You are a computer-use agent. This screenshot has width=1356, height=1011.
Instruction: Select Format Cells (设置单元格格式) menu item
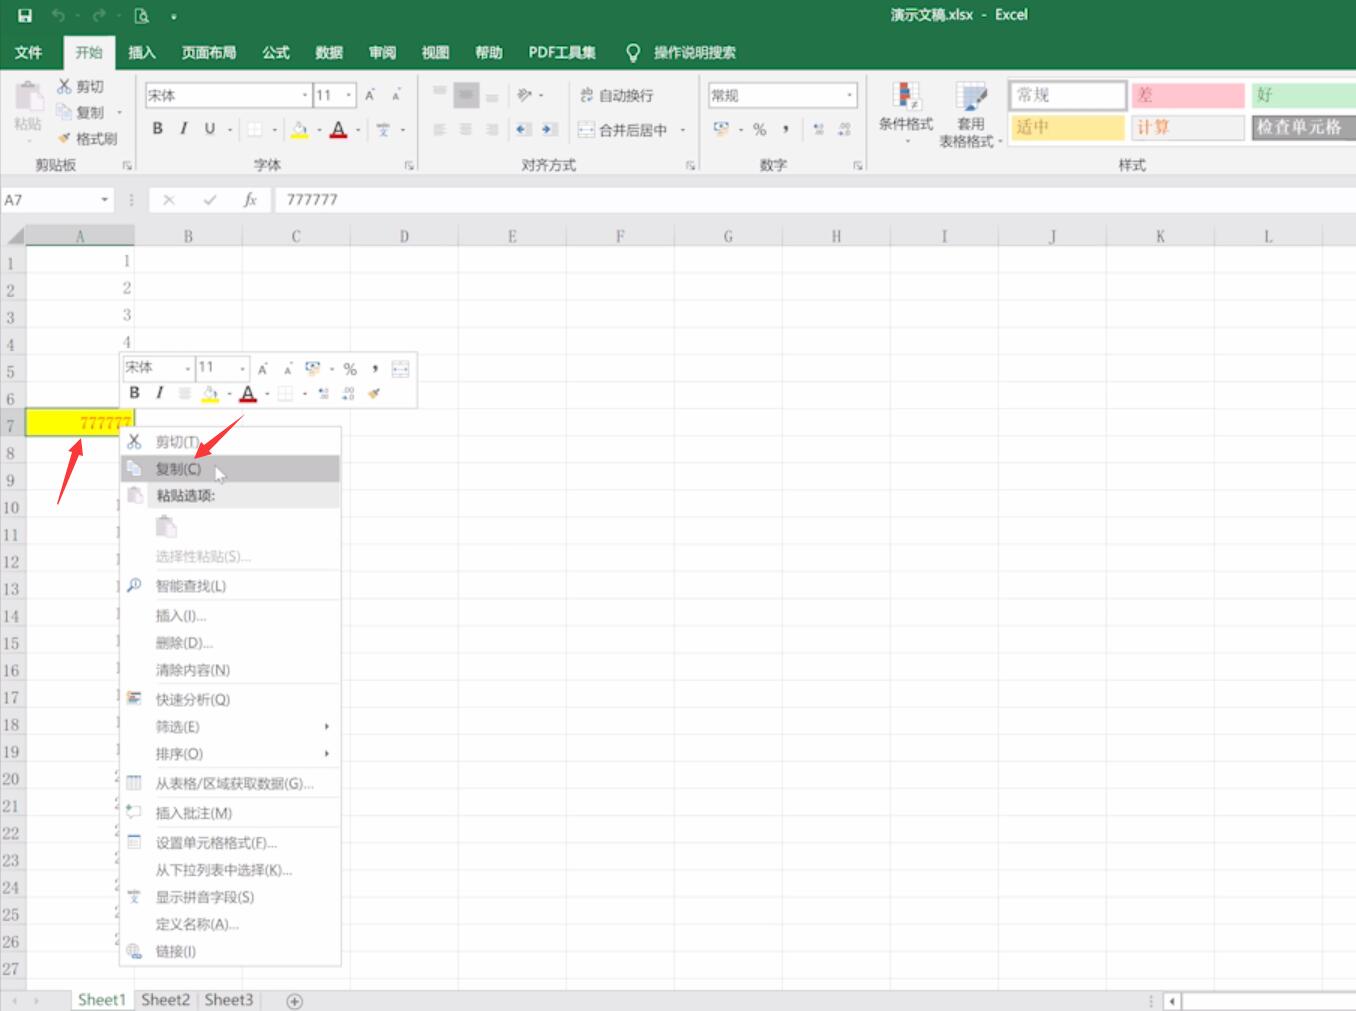click(231, 843)
